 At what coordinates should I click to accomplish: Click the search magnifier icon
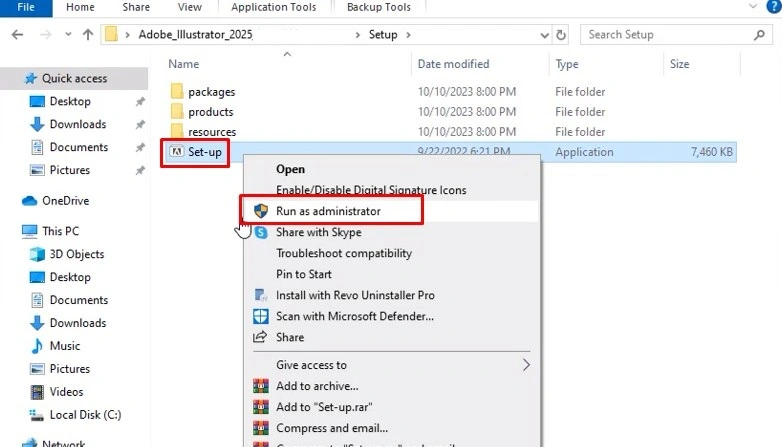[x=760, y=34]
